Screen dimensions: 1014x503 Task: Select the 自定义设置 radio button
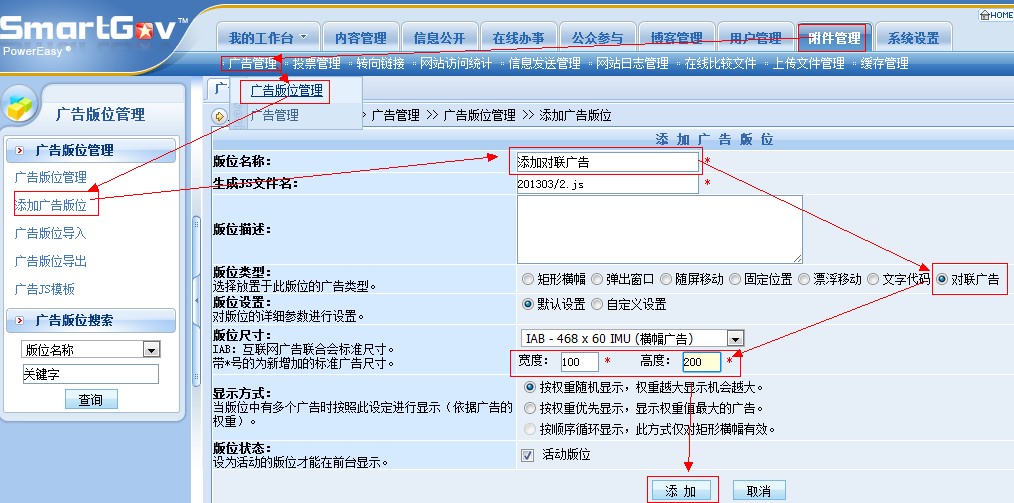(597, 304)
